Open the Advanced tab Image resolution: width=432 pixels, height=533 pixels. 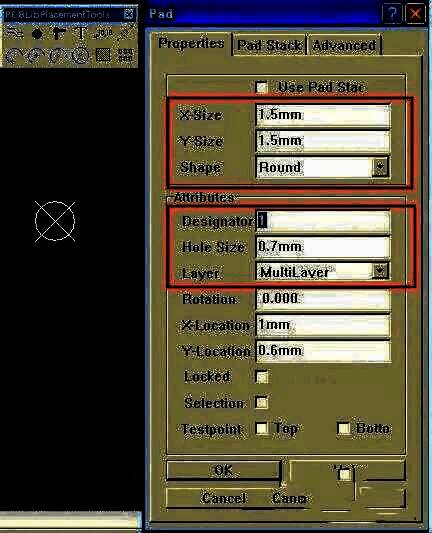(x=344, y=45)
